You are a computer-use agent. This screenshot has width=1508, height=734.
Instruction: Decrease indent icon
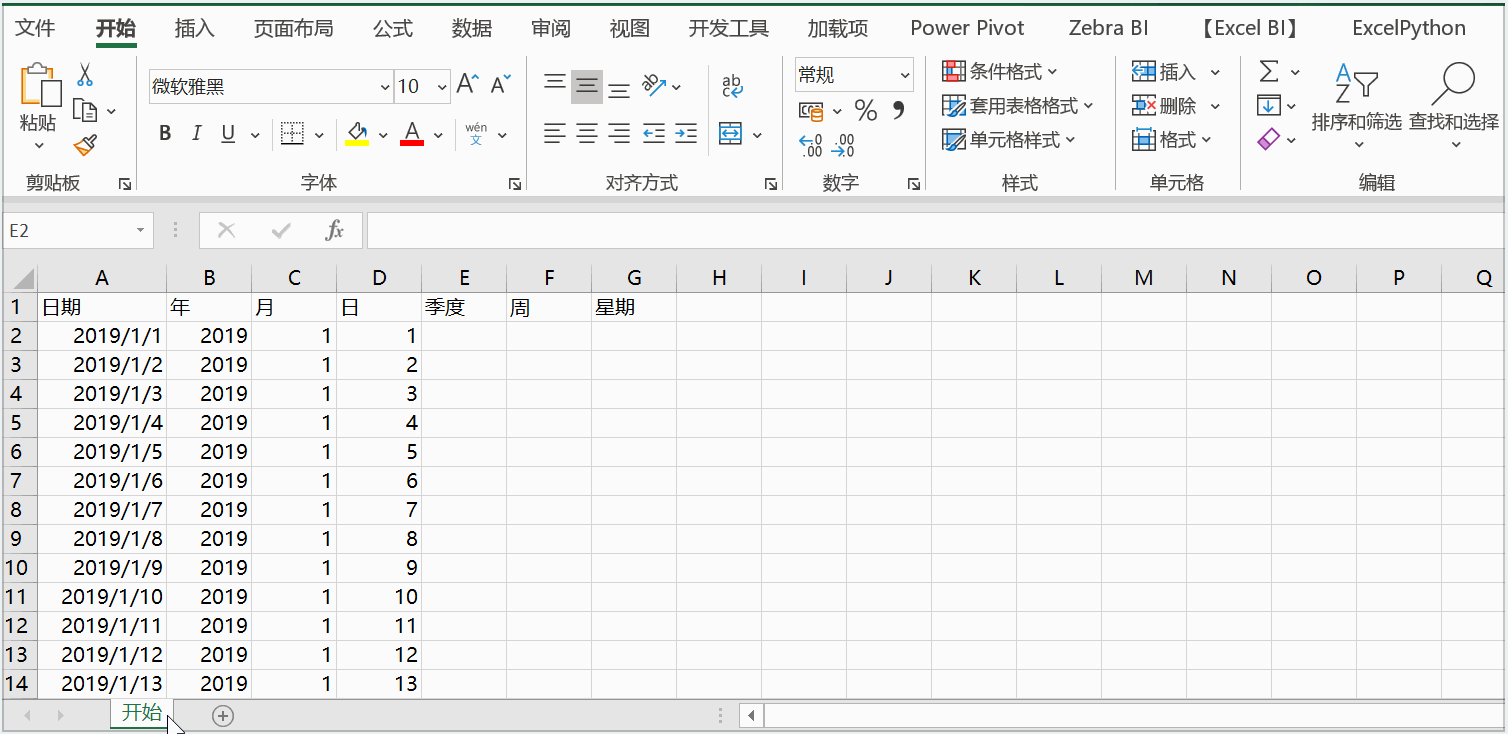coord(654,134)
